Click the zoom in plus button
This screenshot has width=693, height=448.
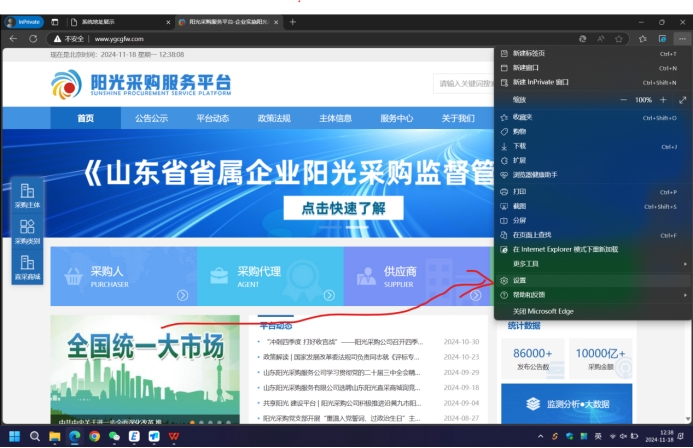[662, 100]
